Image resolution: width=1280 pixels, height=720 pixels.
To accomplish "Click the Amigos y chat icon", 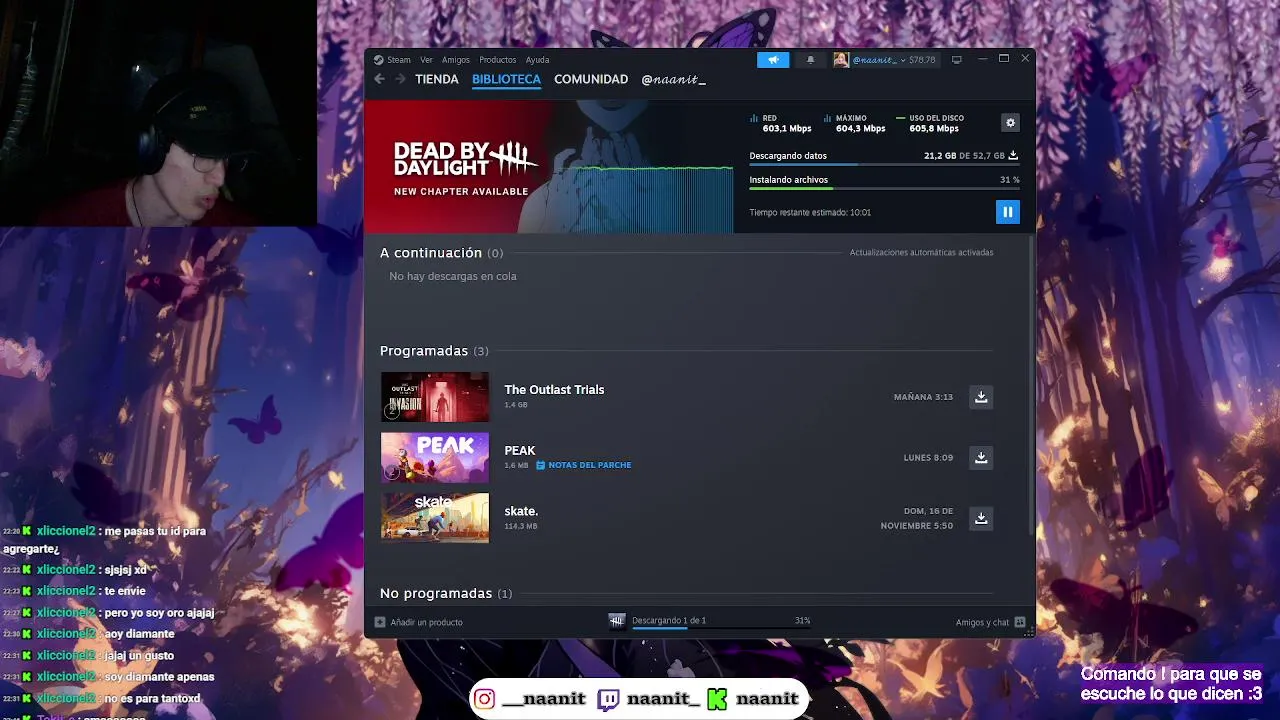I will click(x=1020, y=622).
